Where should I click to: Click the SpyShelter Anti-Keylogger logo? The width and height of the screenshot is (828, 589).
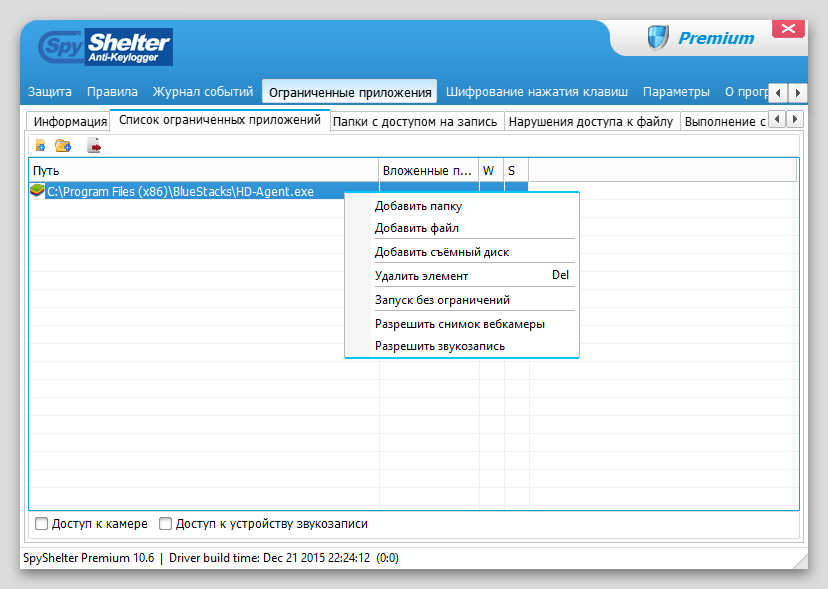pos(106,47)
